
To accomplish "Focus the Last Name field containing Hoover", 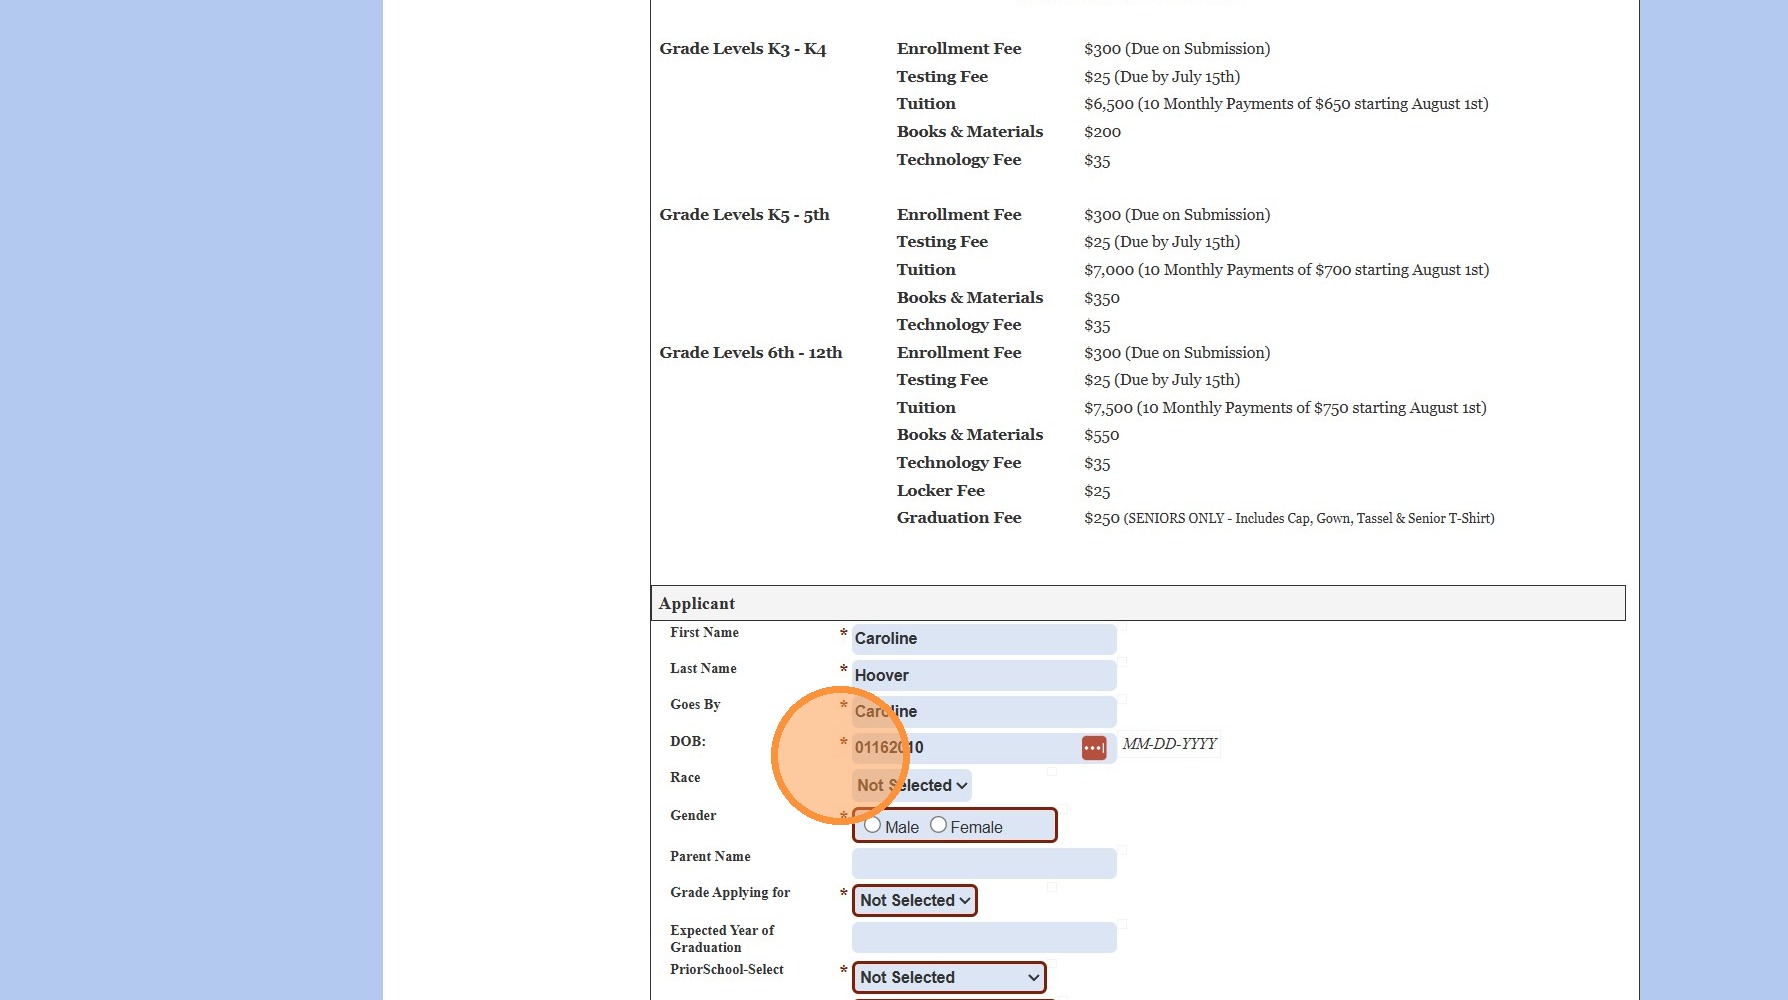I will point(984,675).
